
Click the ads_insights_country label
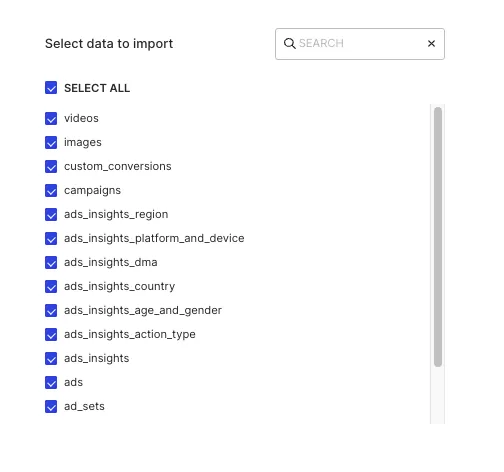pyautogui.click(x=119, y=286)
